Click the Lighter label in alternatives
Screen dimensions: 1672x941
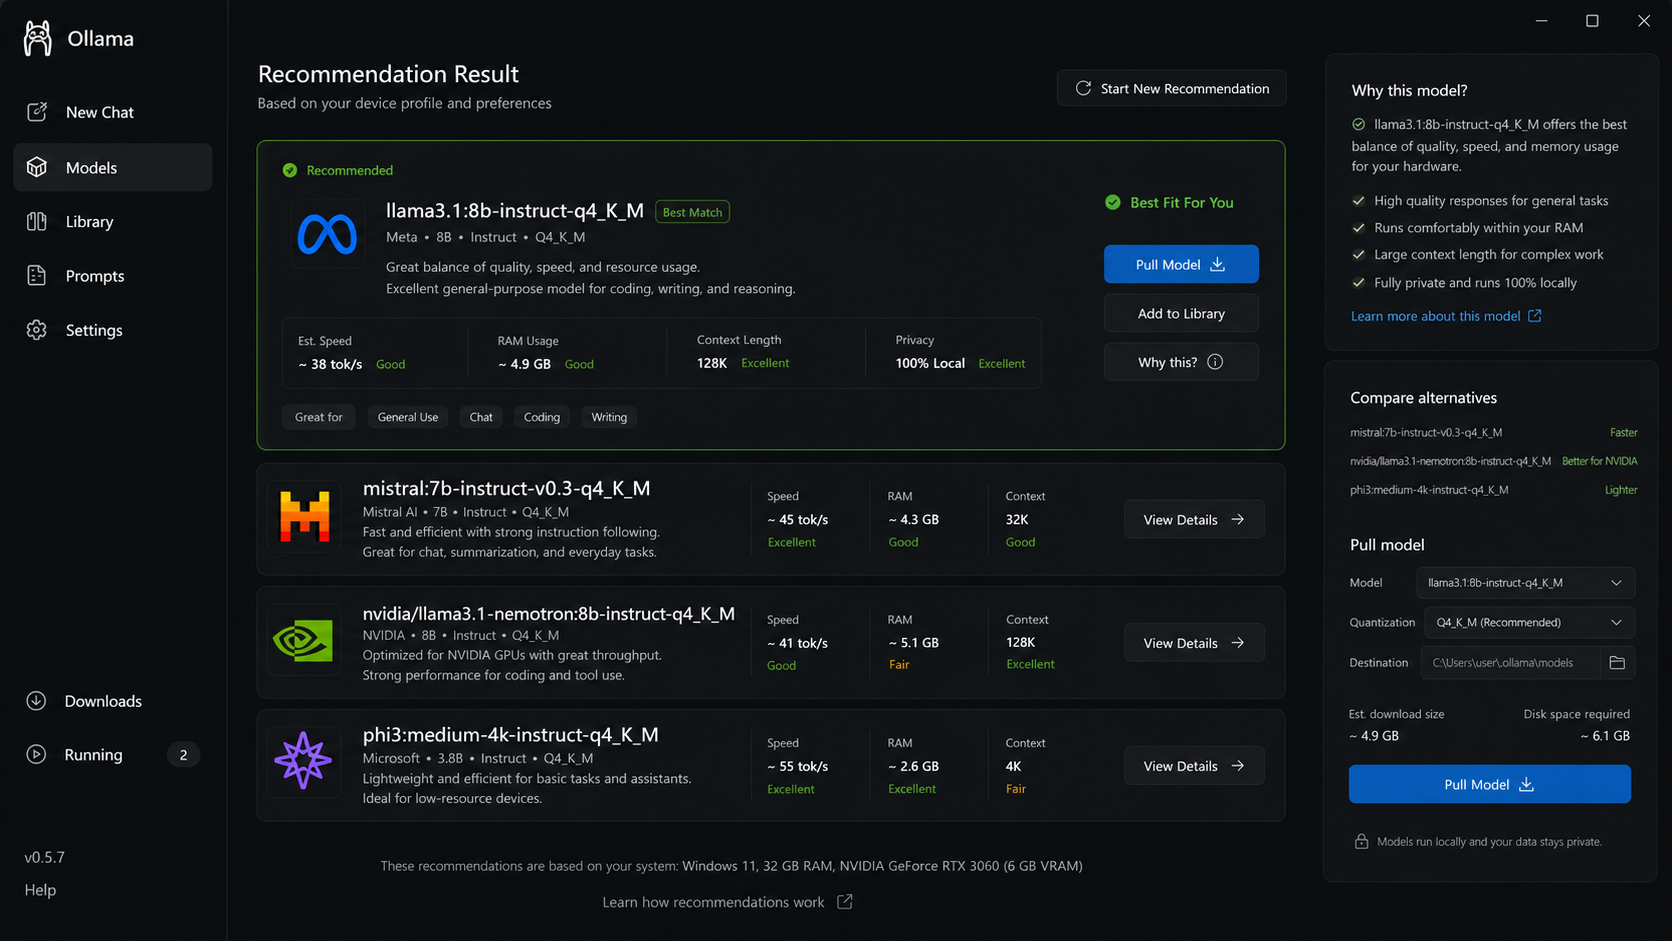pos(1621,490)
